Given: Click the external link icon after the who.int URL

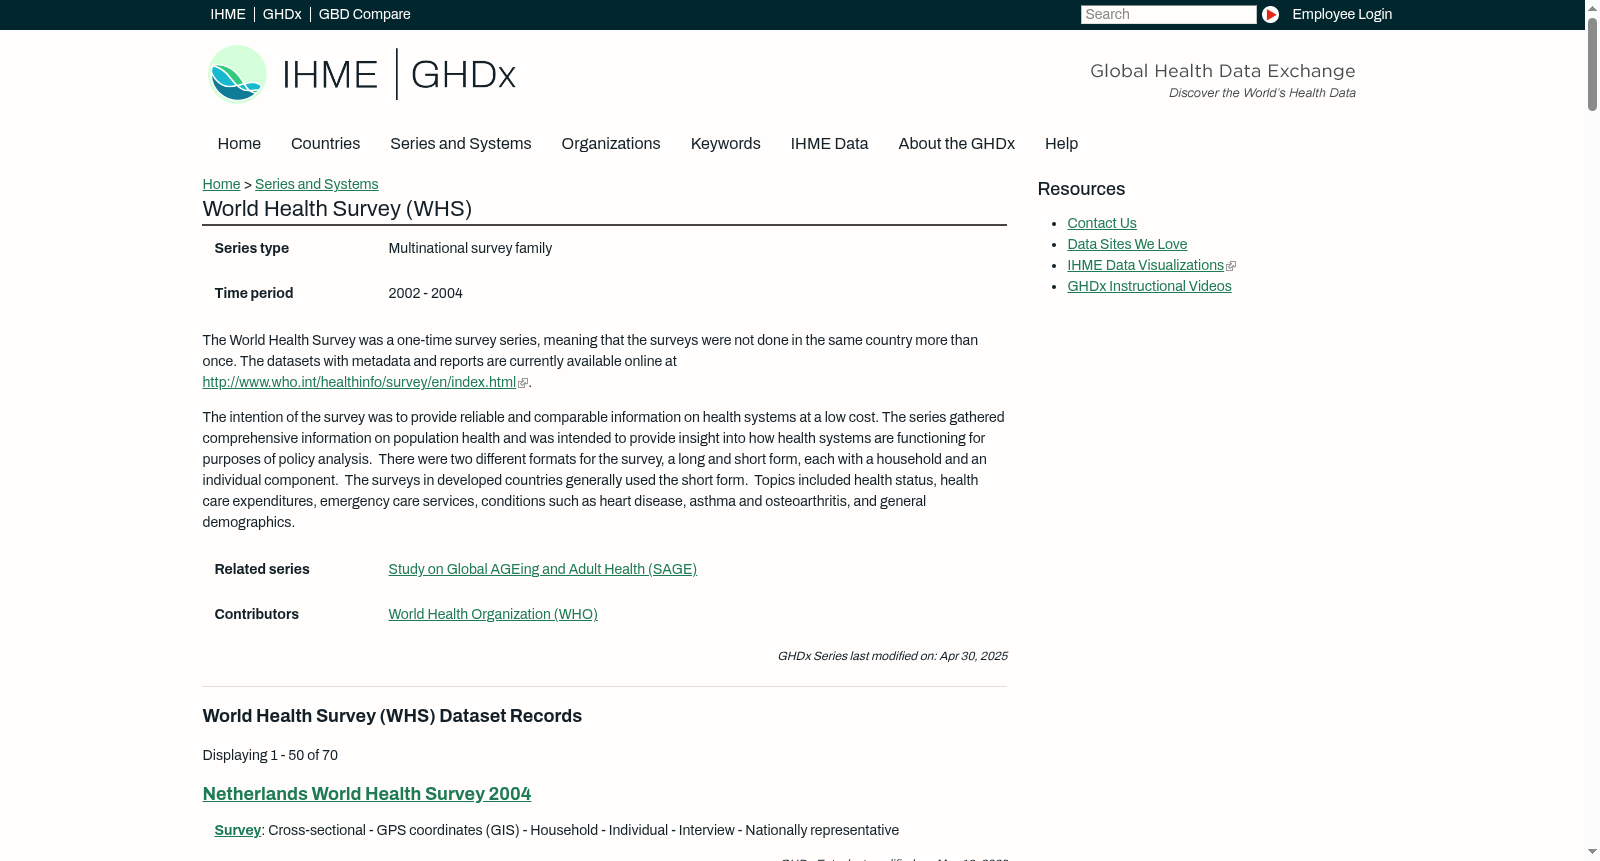Looking at the screenshot, I should tap(523, 383).
